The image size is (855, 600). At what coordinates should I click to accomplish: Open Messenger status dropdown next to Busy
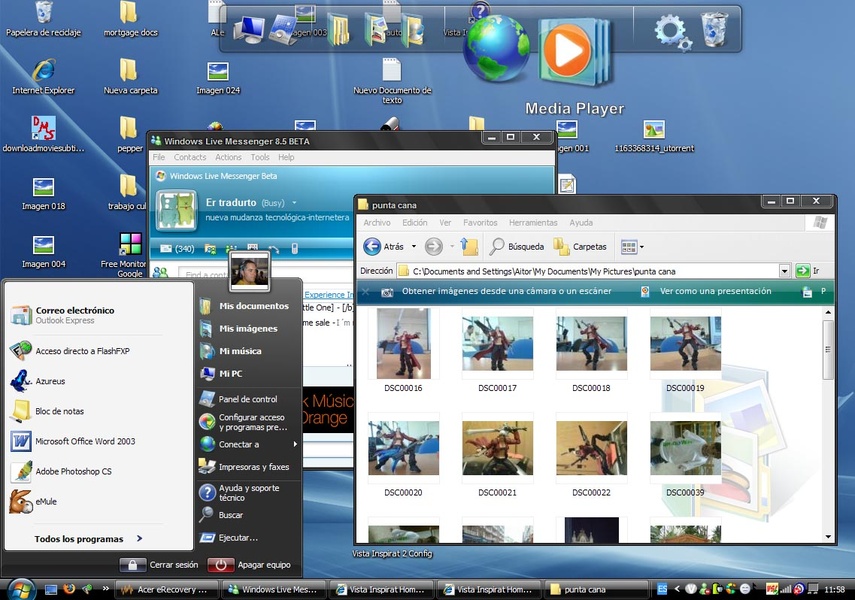(294, 202)
